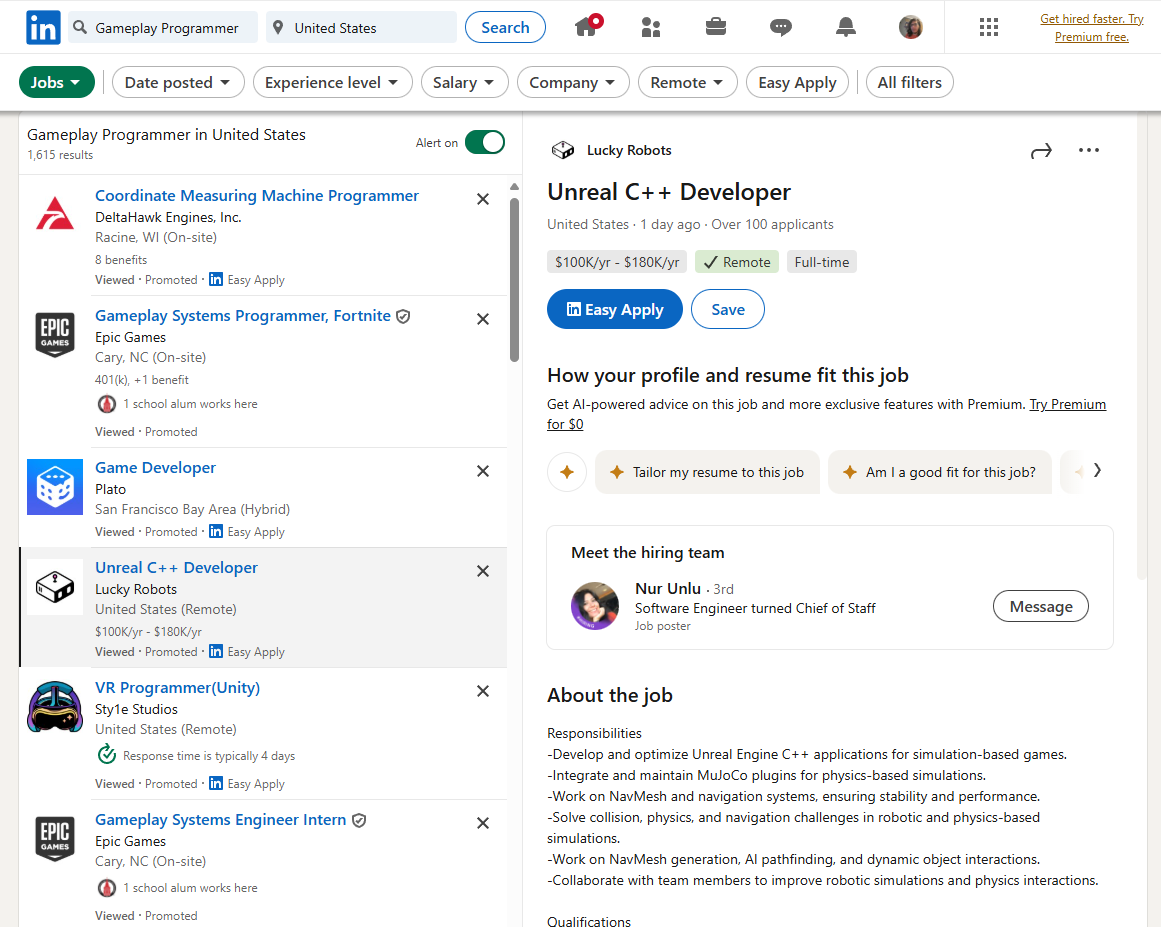The height and width of the screenshot is (927, 1161).
Task: Click the Full-time tag
Action: point(822,262)
